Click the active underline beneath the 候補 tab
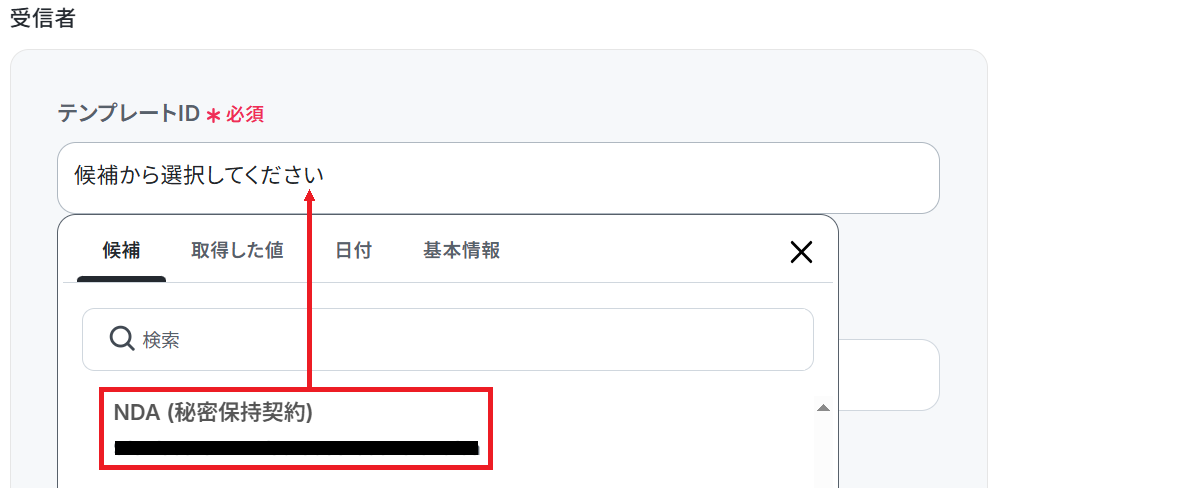Screen dimensions: 1202x488 click(x=121, y=279)
